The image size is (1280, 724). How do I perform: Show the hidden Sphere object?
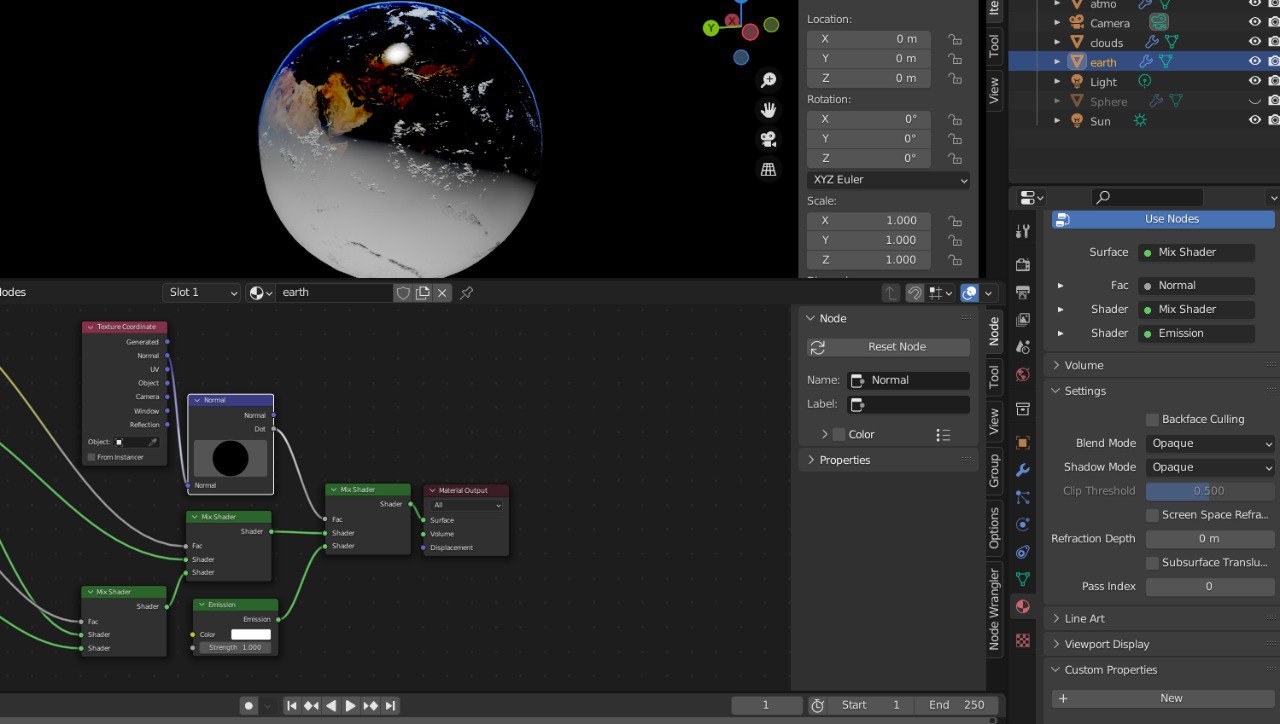pos(1255,101)
